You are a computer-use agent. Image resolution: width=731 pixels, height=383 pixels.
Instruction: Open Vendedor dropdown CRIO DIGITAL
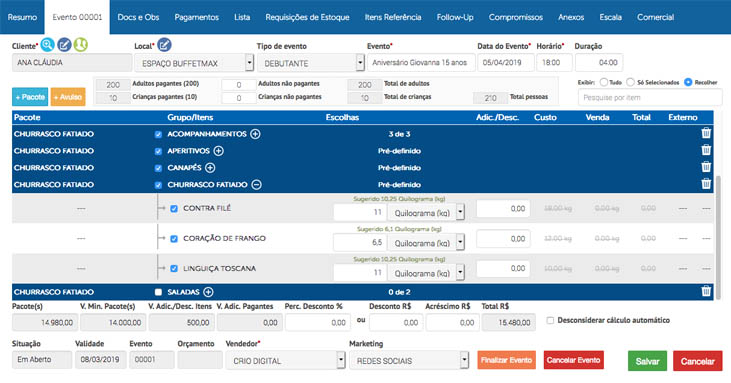point(285,361)
